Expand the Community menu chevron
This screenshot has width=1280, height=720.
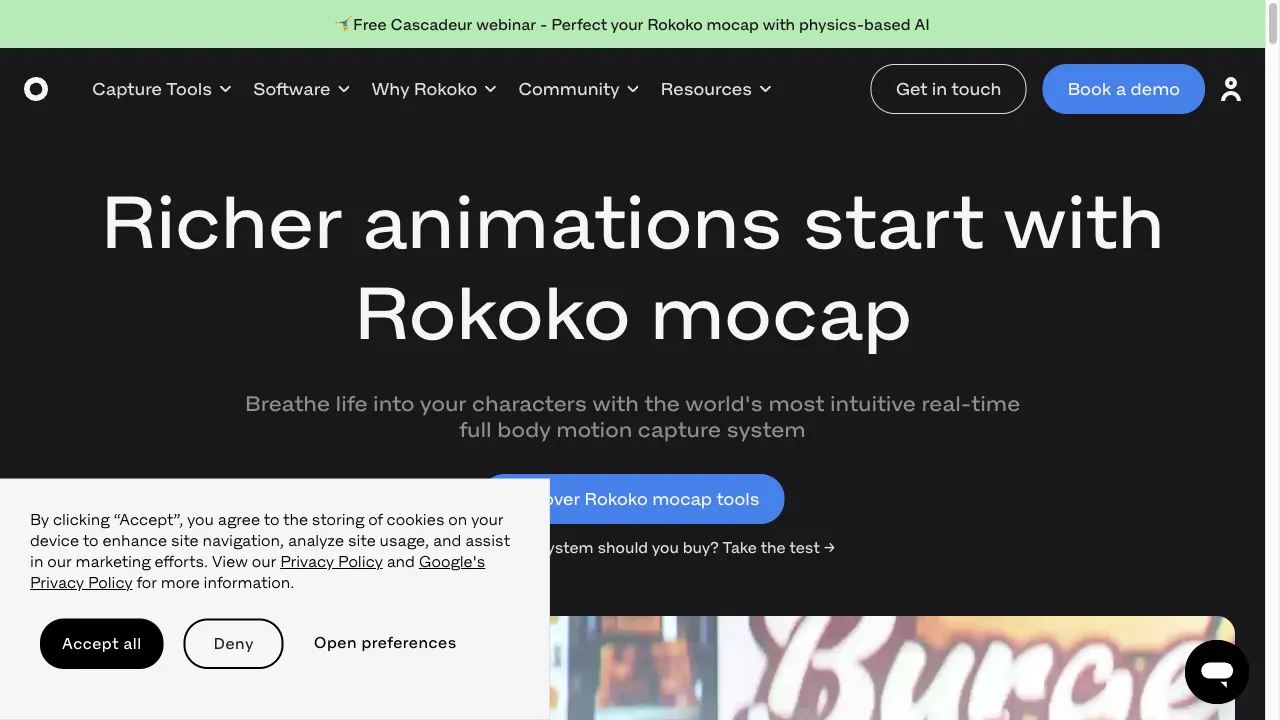[x=633, y=89]
